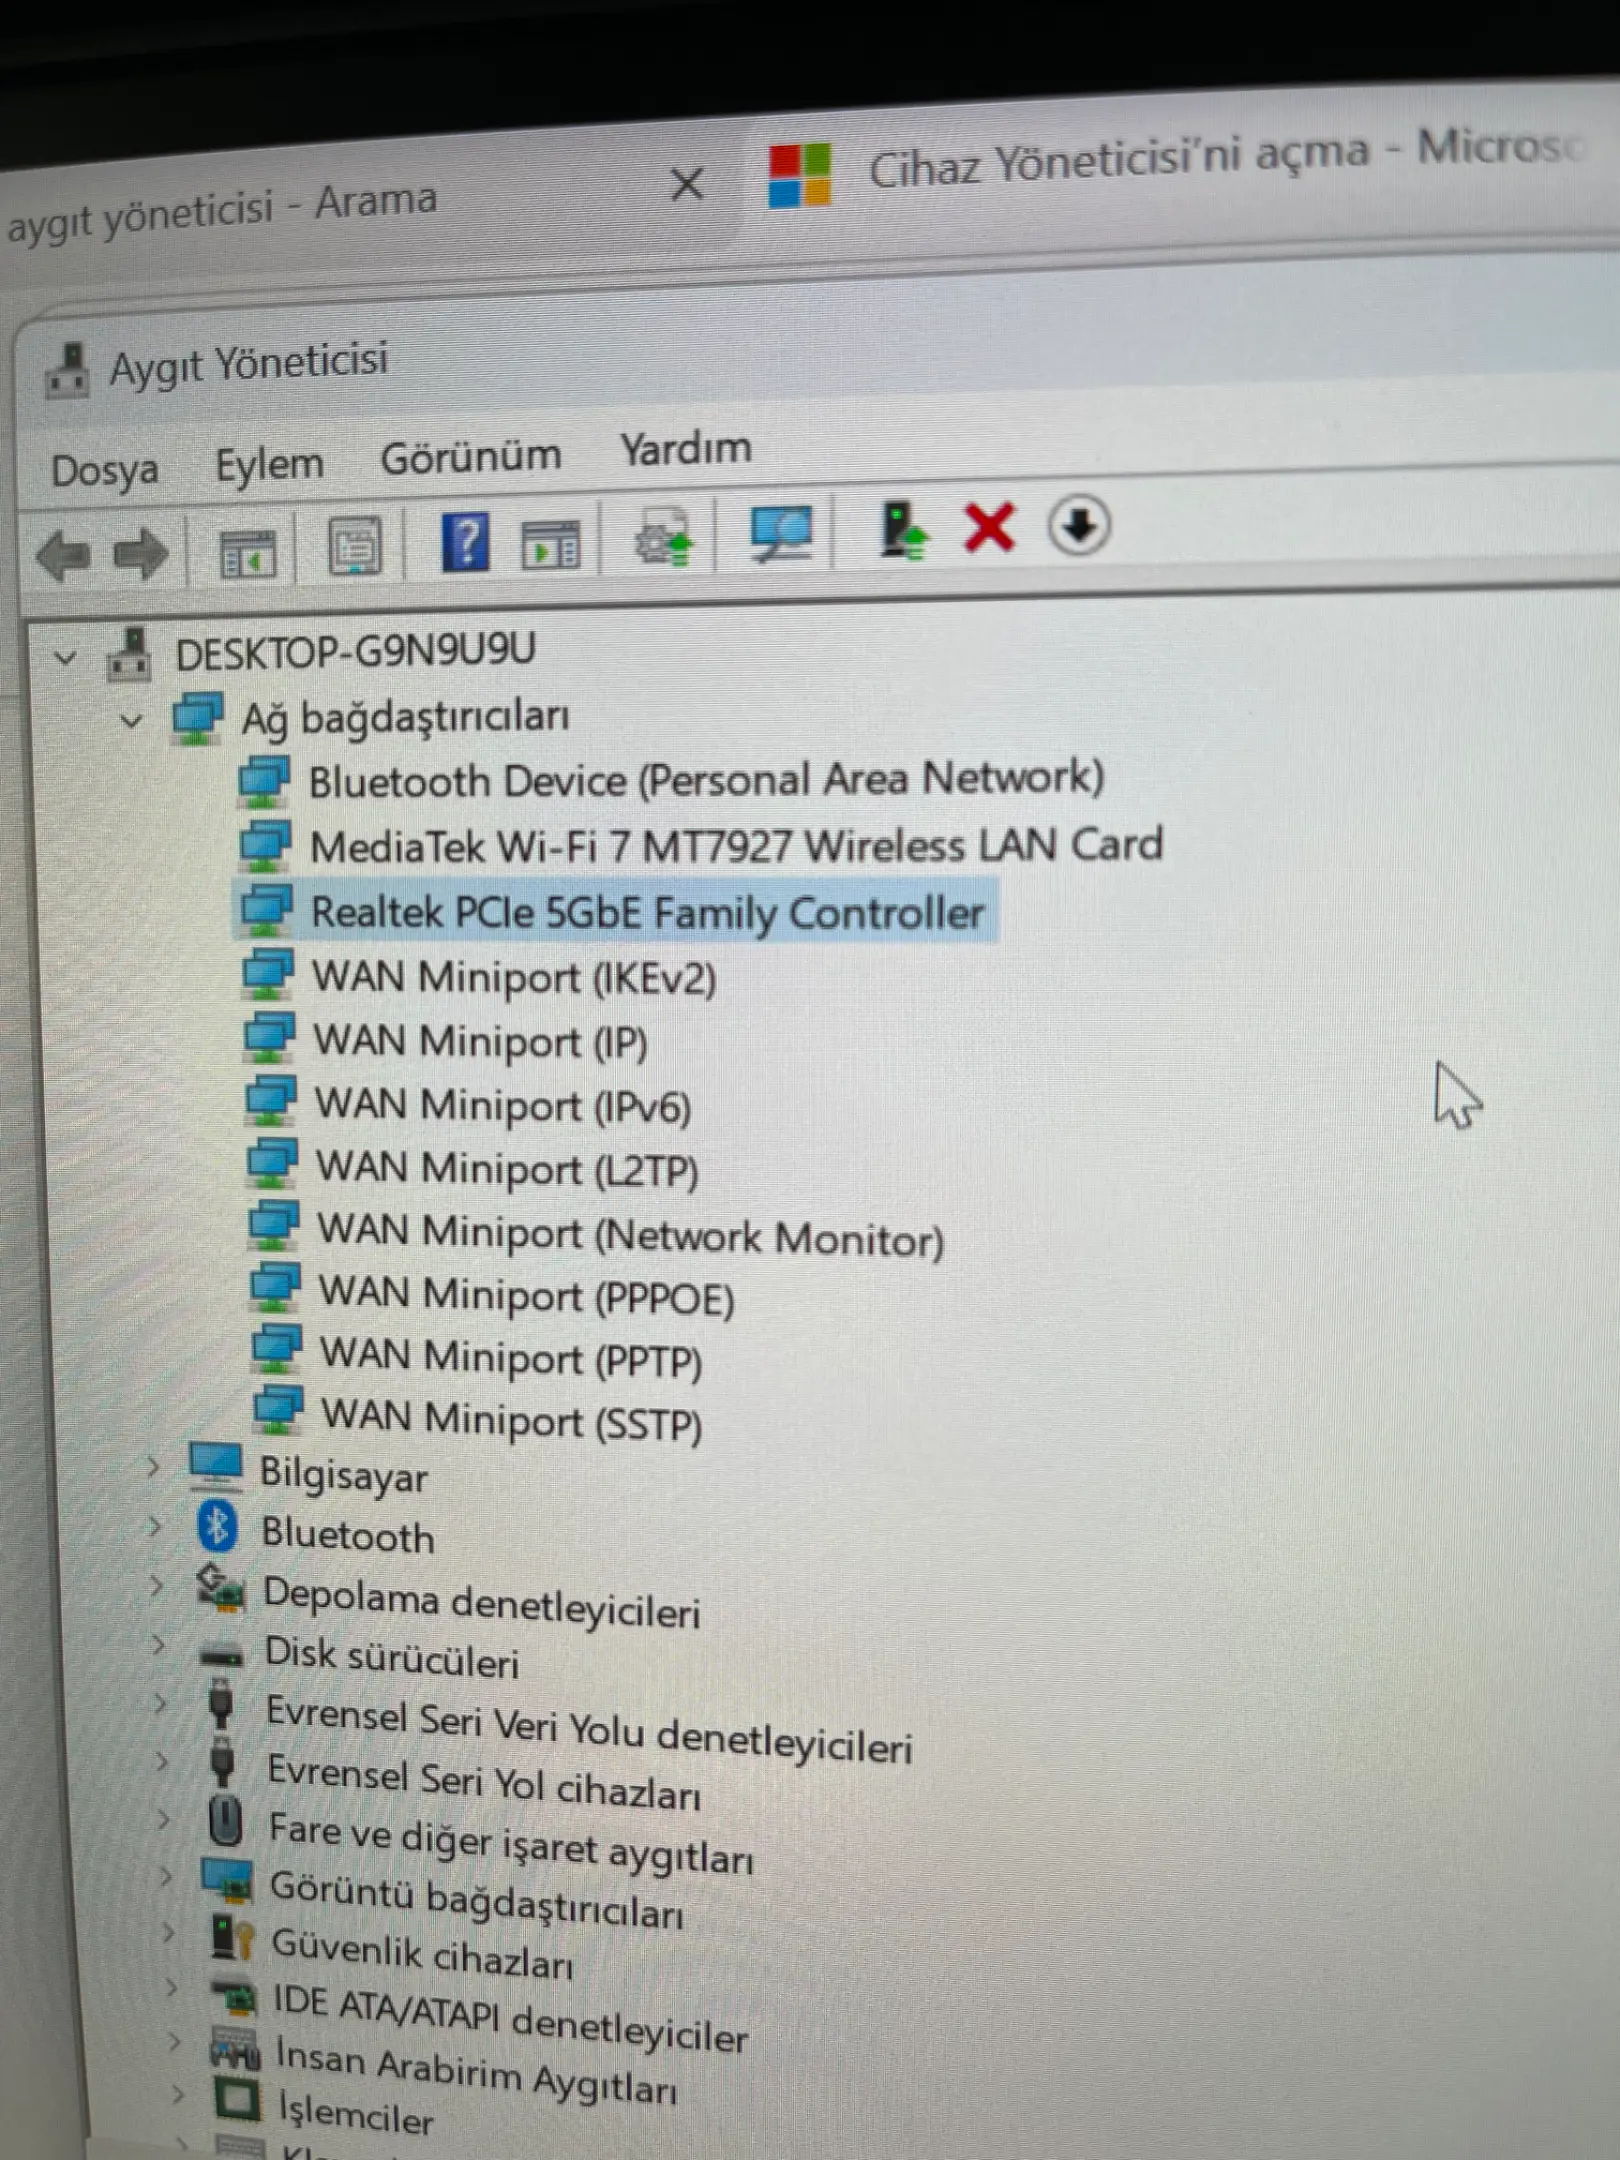The width and height of the screenshot is (1620, 2160).
Task: Click the red X Uninstall device icon
Action: [x=989, y=527]
